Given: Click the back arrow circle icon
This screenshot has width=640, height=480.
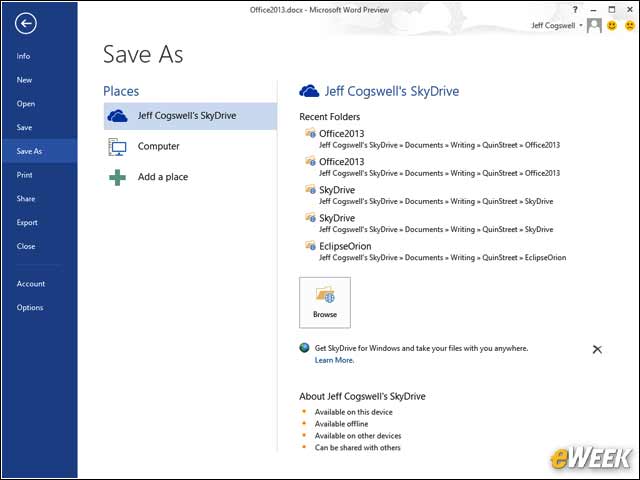Looking at the screenshot, I should point(26,23).
